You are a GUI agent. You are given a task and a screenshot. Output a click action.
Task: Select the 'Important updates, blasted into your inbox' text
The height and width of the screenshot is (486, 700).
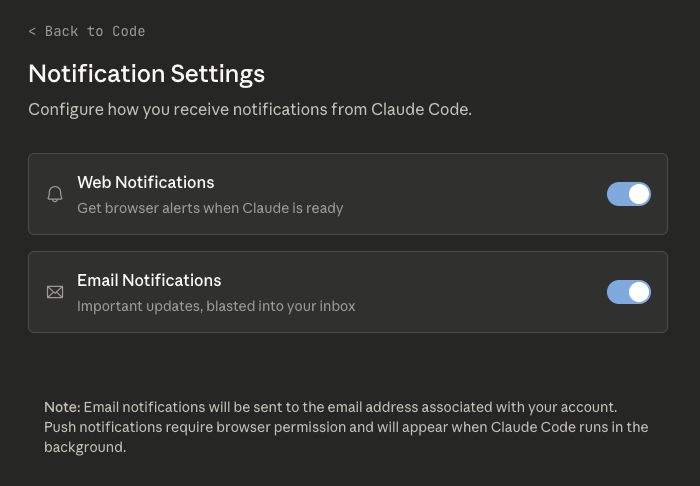[x=216, y=306]
